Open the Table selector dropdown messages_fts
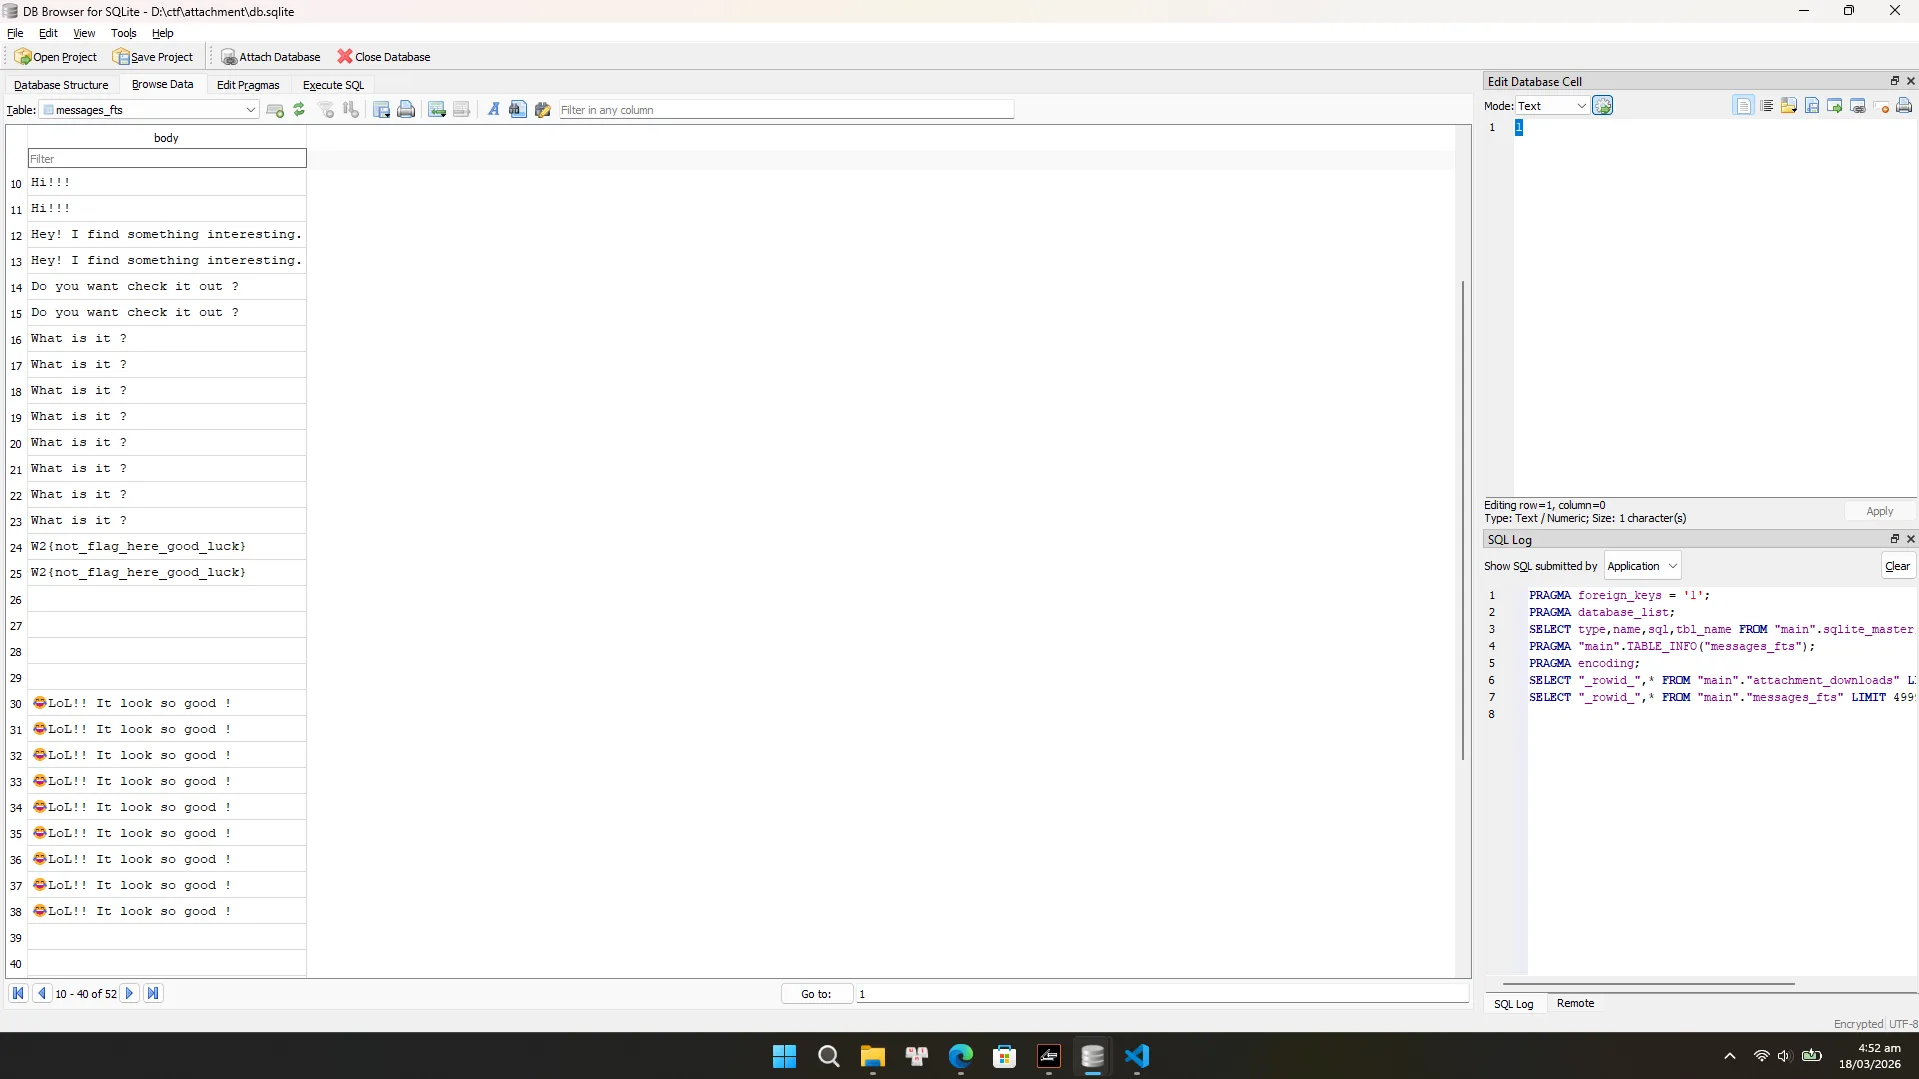 150,110
